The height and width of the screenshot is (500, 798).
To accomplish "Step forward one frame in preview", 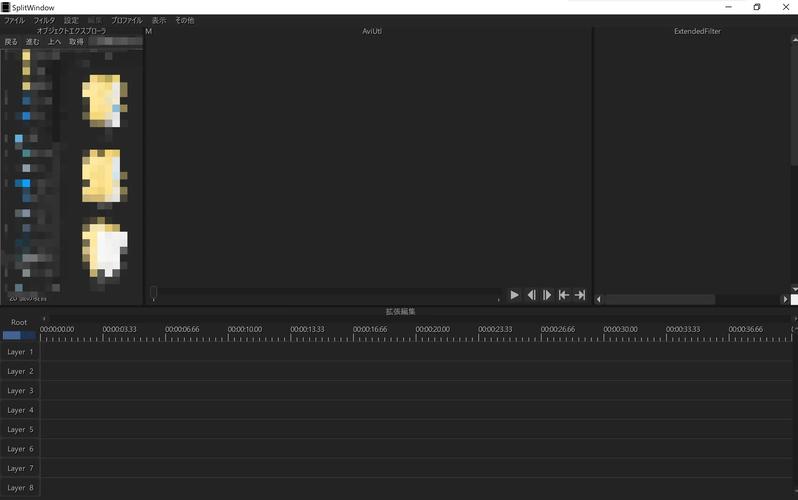I will [x=547, y=295].
